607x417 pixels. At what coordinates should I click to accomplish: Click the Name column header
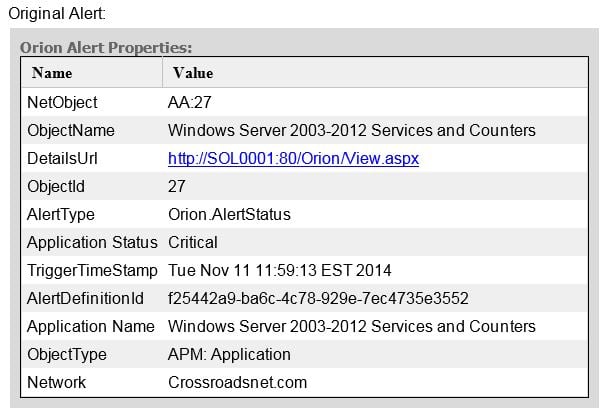(52, 73)
